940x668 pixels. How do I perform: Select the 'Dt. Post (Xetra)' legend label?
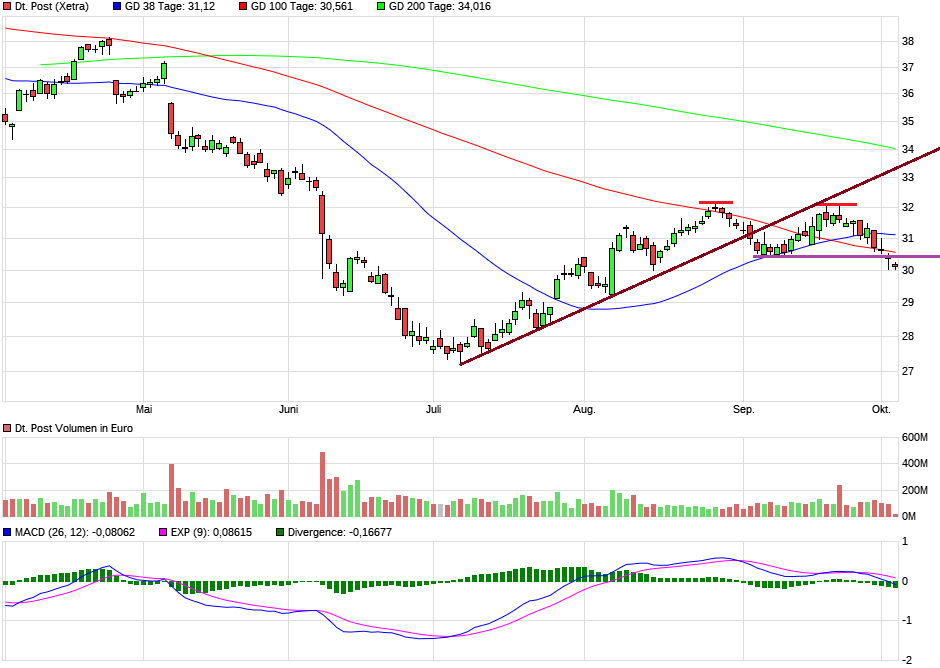tap(52, 7)
